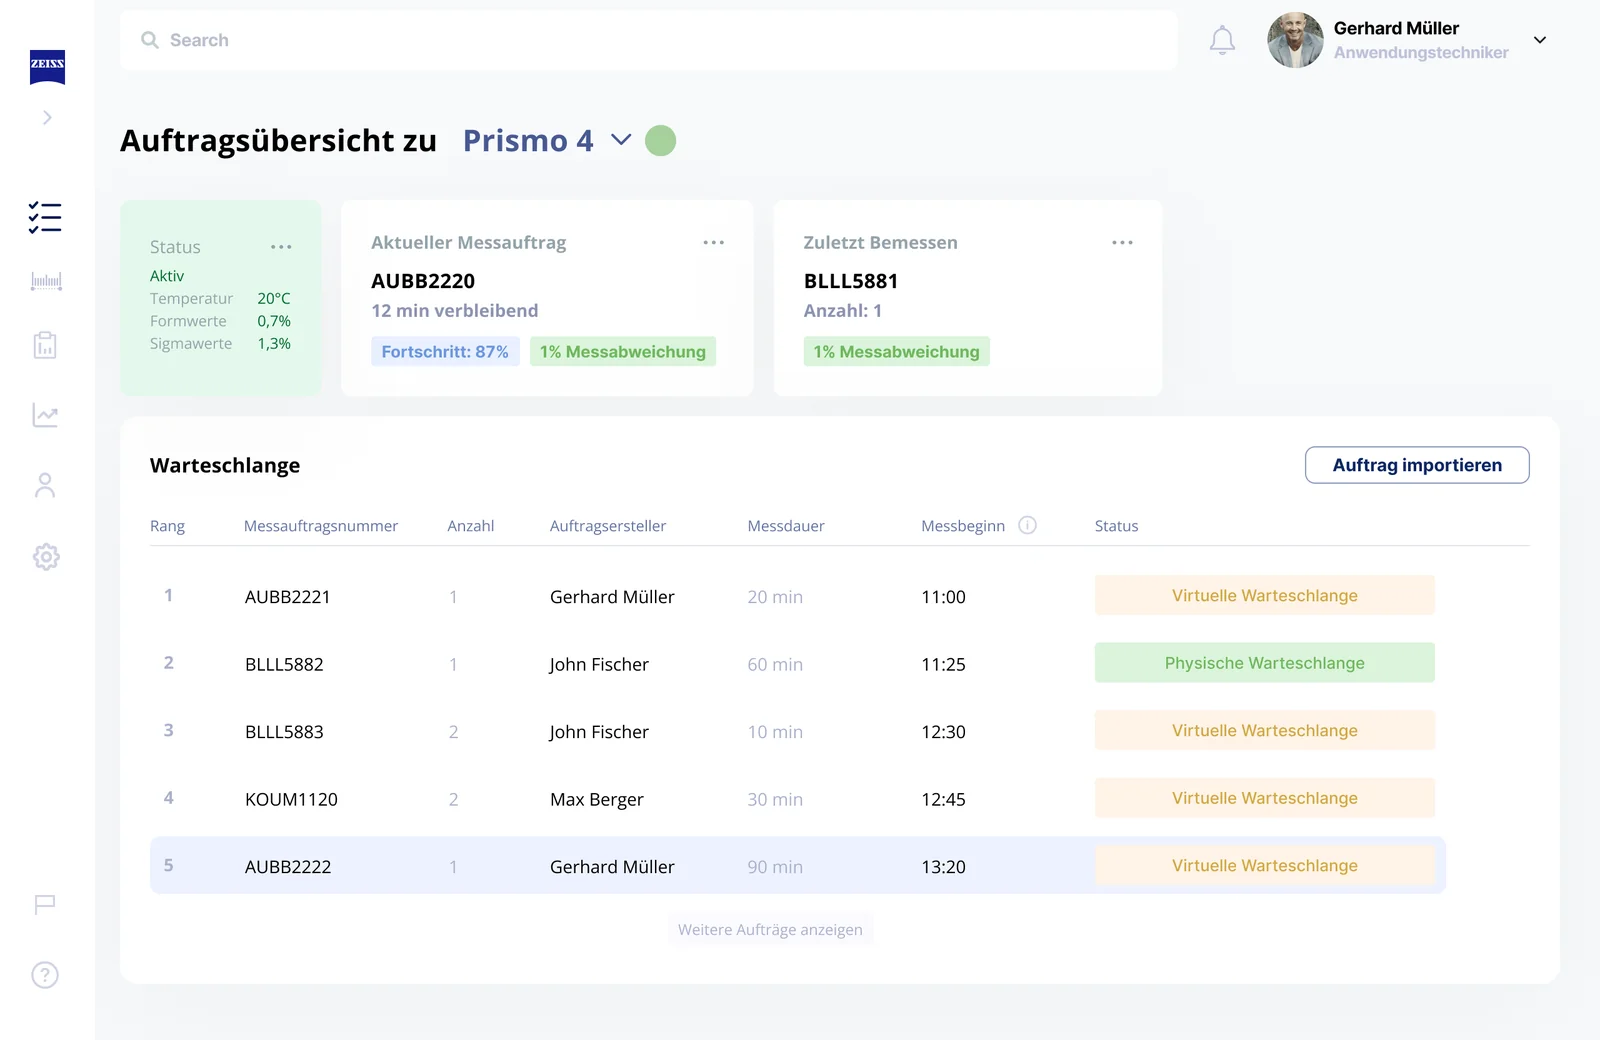Click the flag icon in sidebar

point(45,905)
